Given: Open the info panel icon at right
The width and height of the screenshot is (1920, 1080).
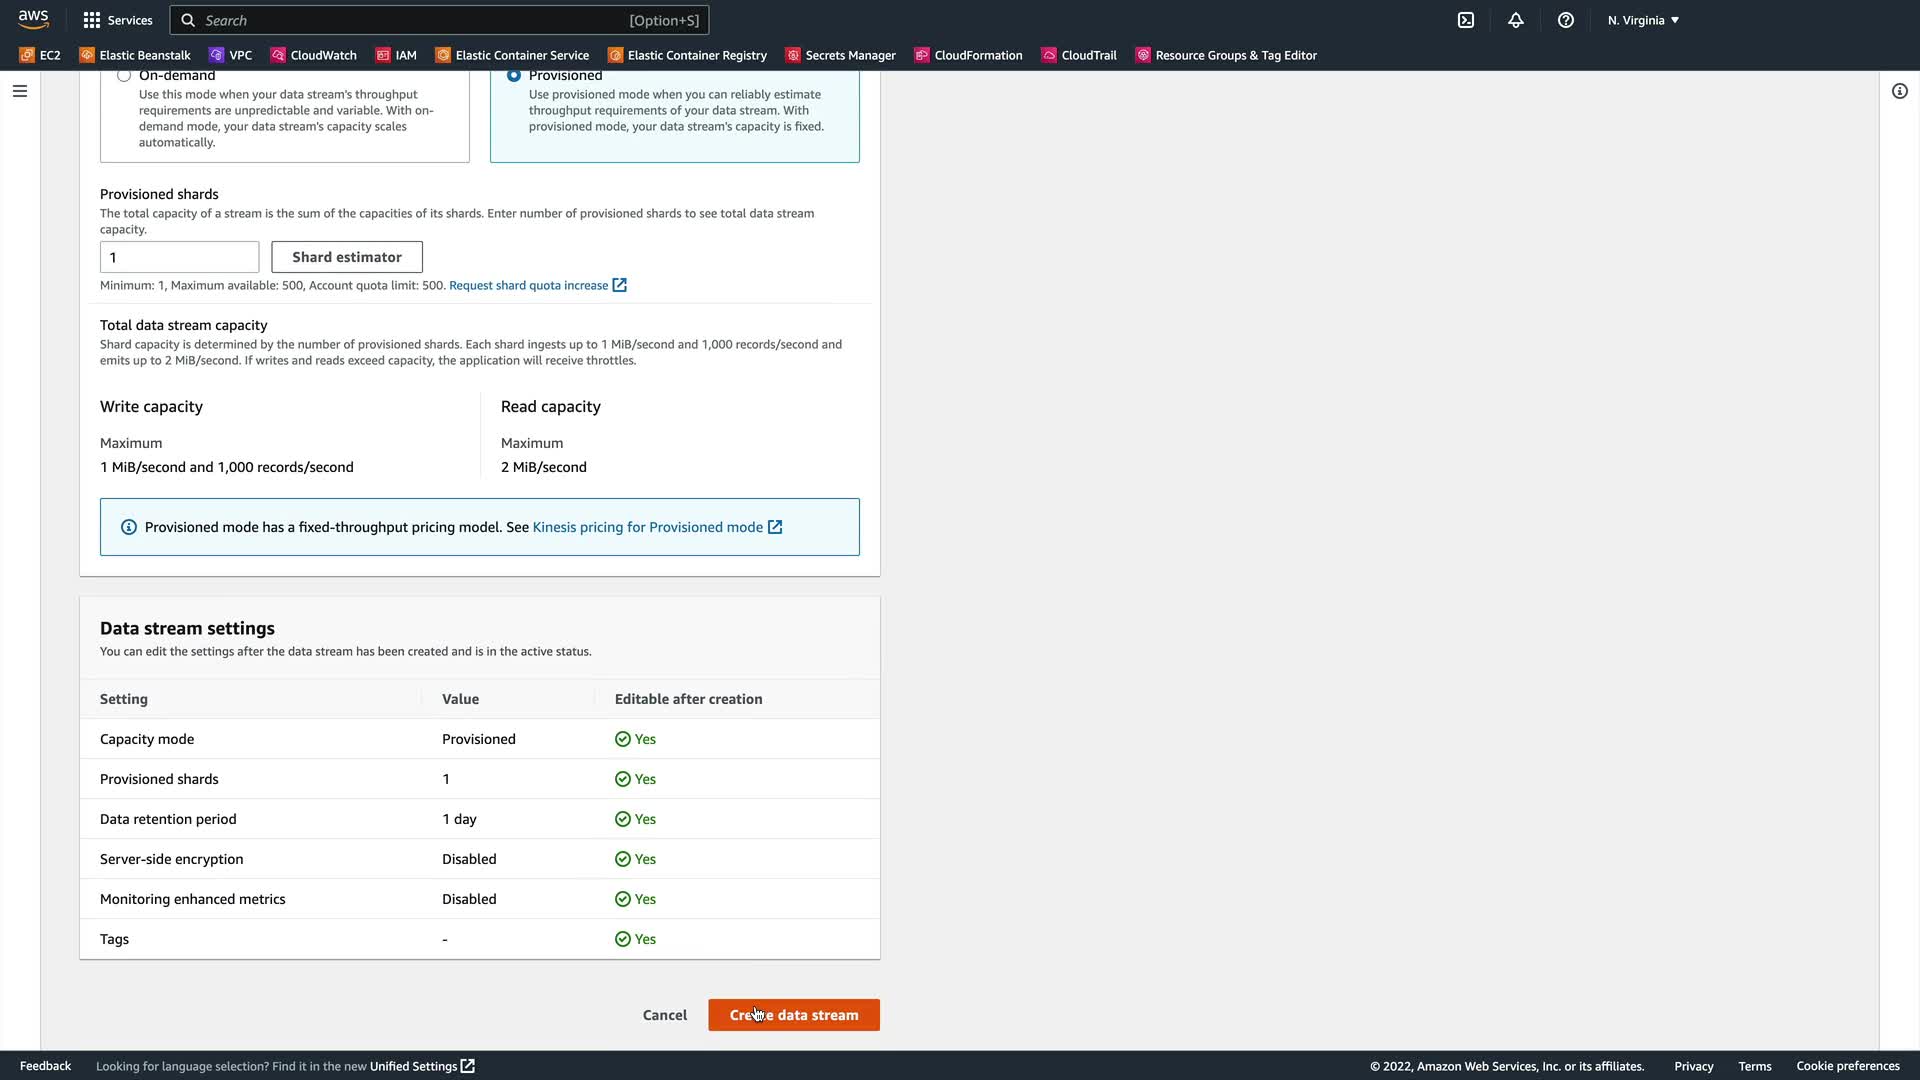Looking at the screenshot, I should 1899,91.
